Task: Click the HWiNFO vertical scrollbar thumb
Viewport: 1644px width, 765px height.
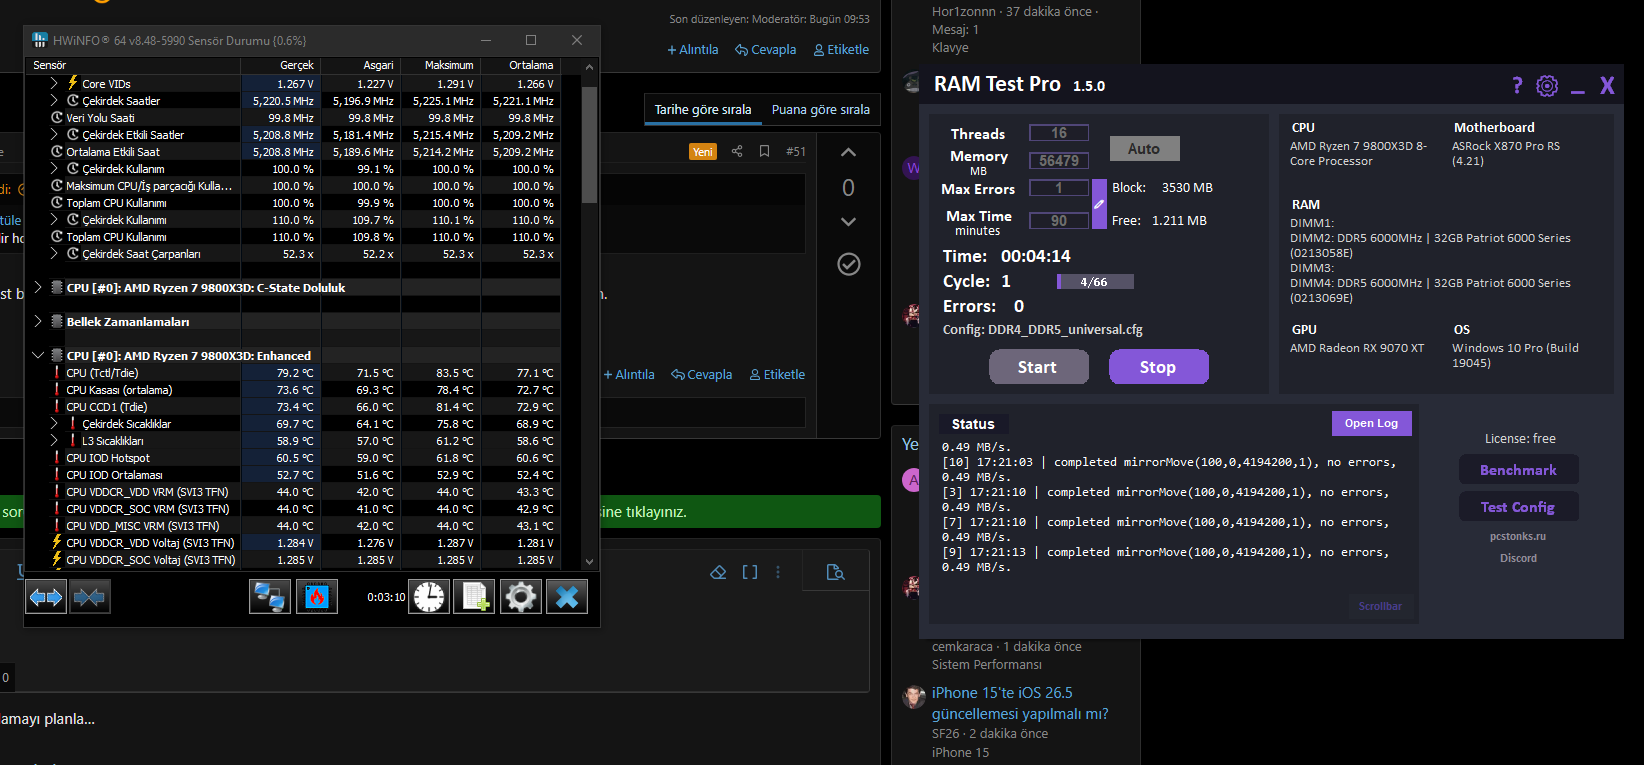Action: [589, 145]
